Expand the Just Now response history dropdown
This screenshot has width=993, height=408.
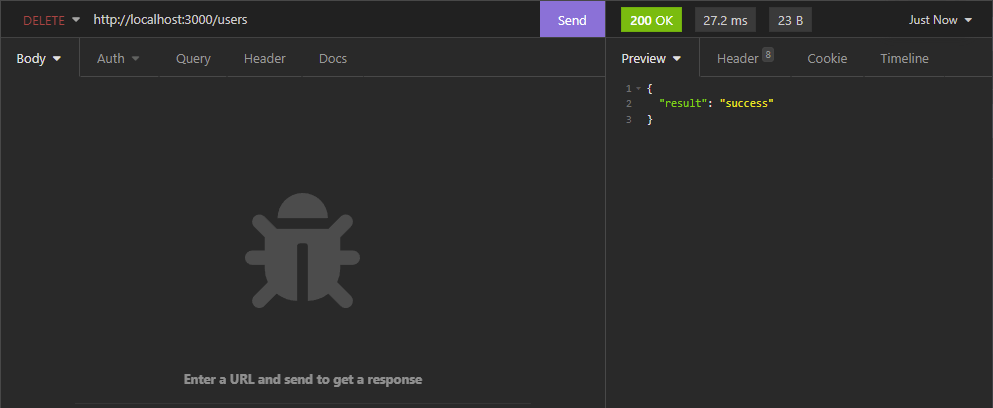click(x=939, y=20)
